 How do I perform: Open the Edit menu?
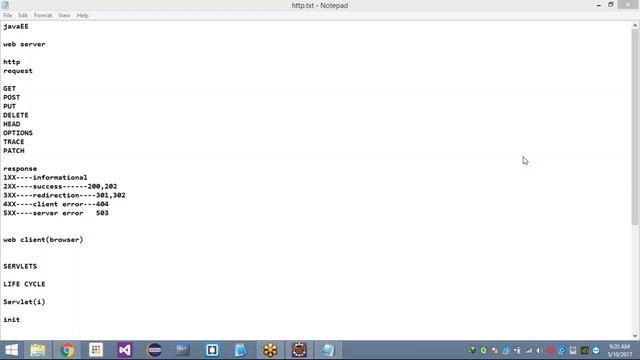tap(22, 16)
